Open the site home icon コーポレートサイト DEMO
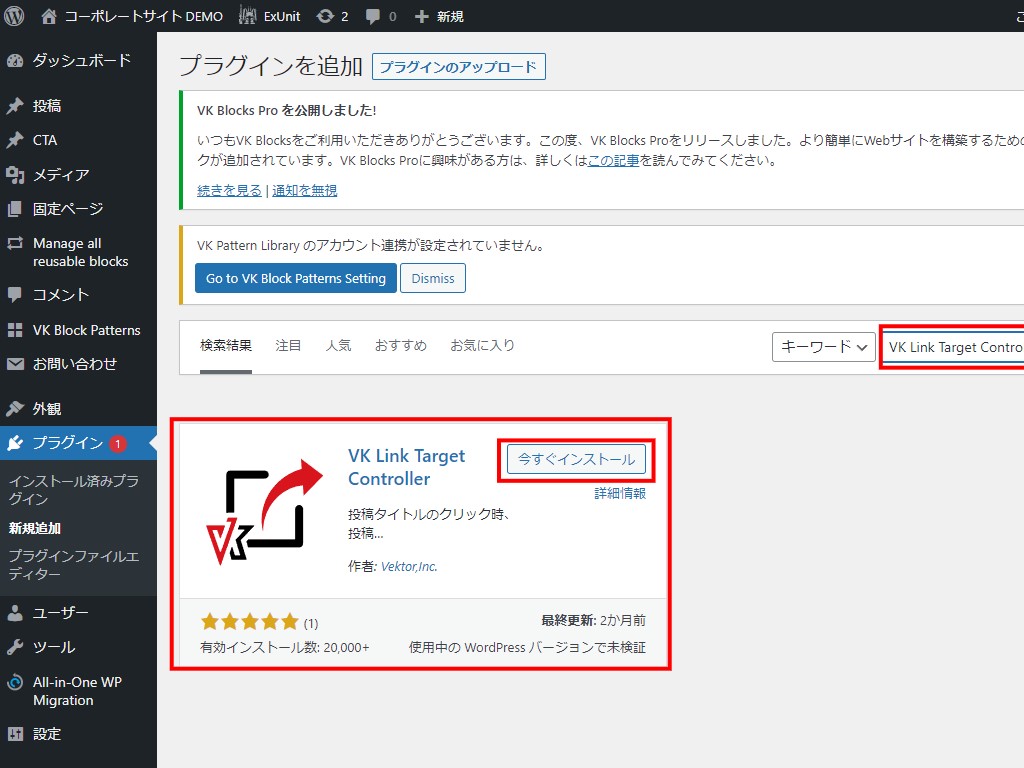Viewport: 1024px width, 768px height. (49, 16)
